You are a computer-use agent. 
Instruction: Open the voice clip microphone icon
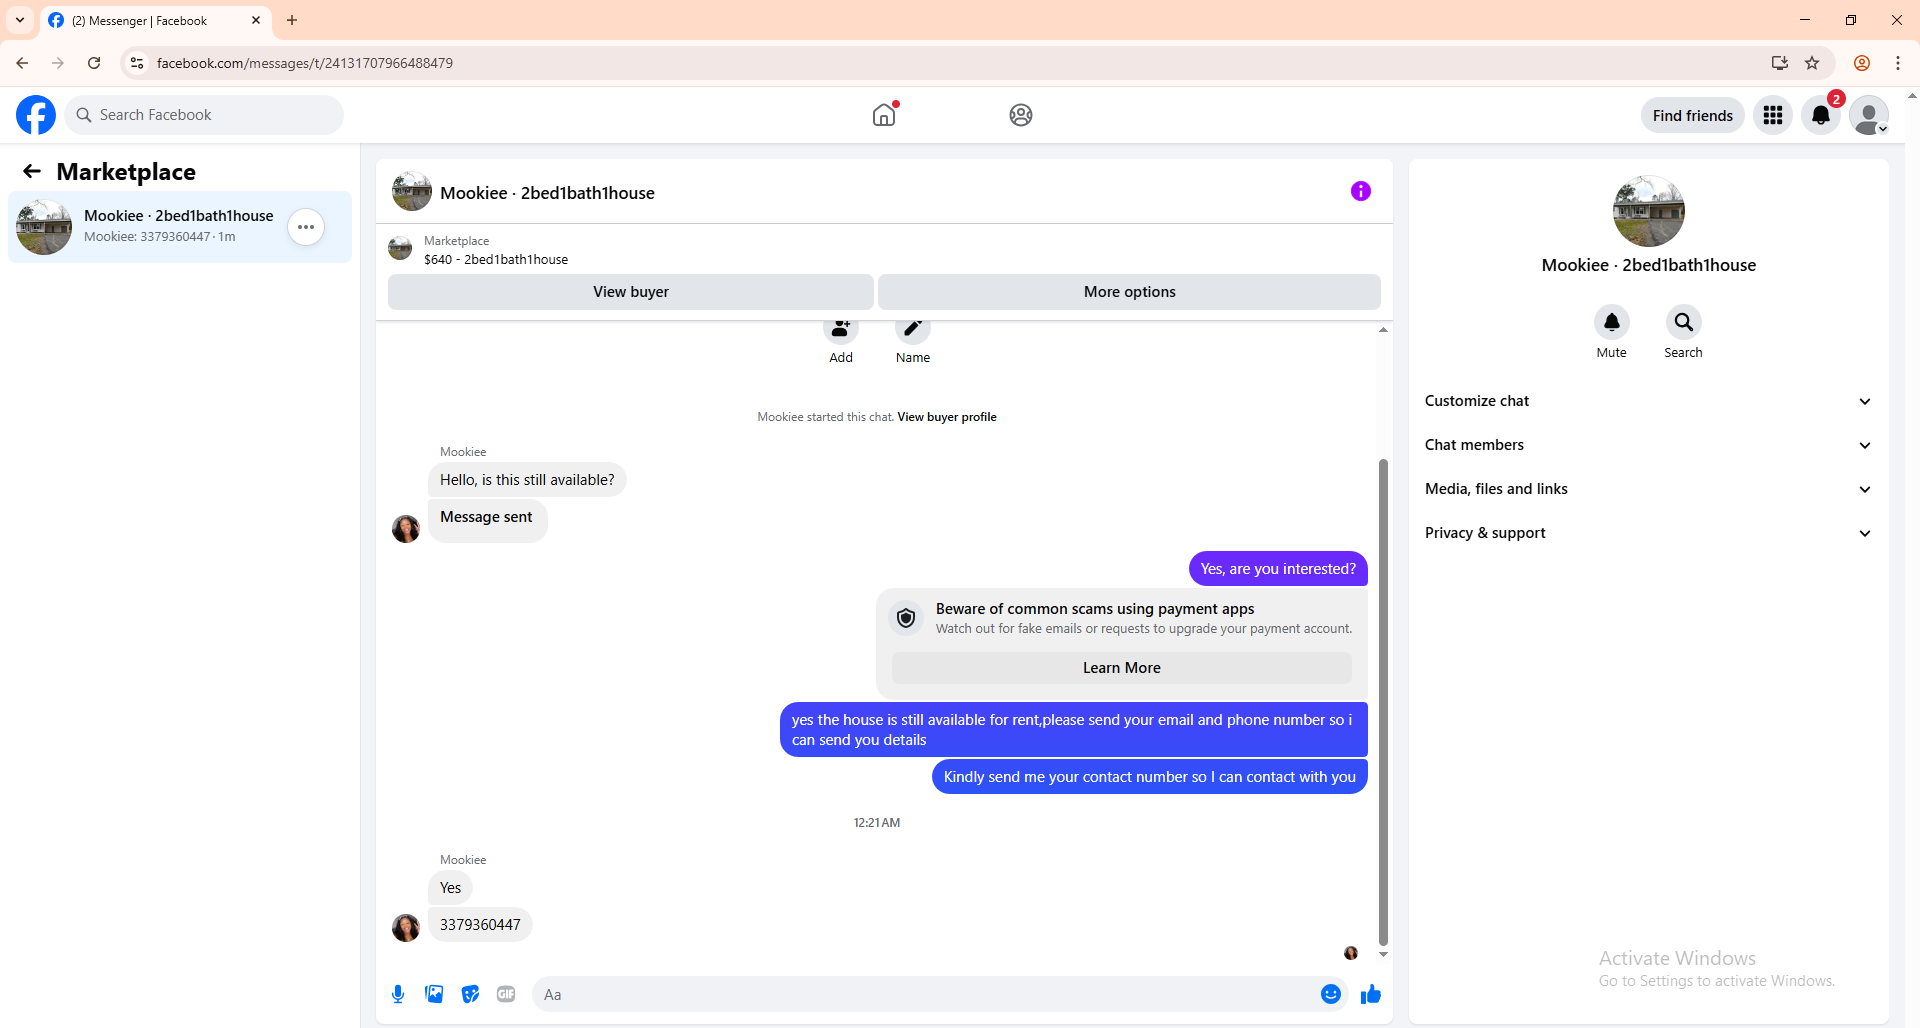coord(398,994)
